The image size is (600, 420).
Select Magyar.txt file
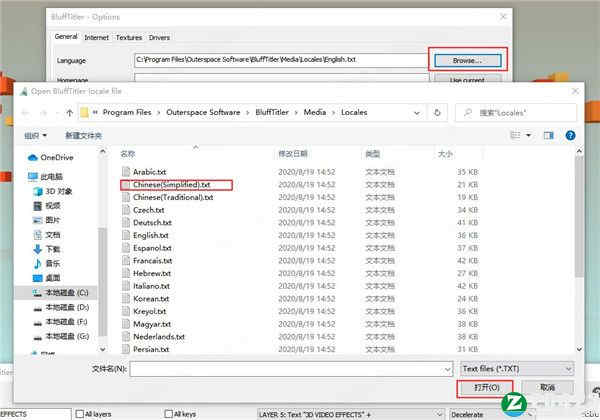(x=152, y=324)
